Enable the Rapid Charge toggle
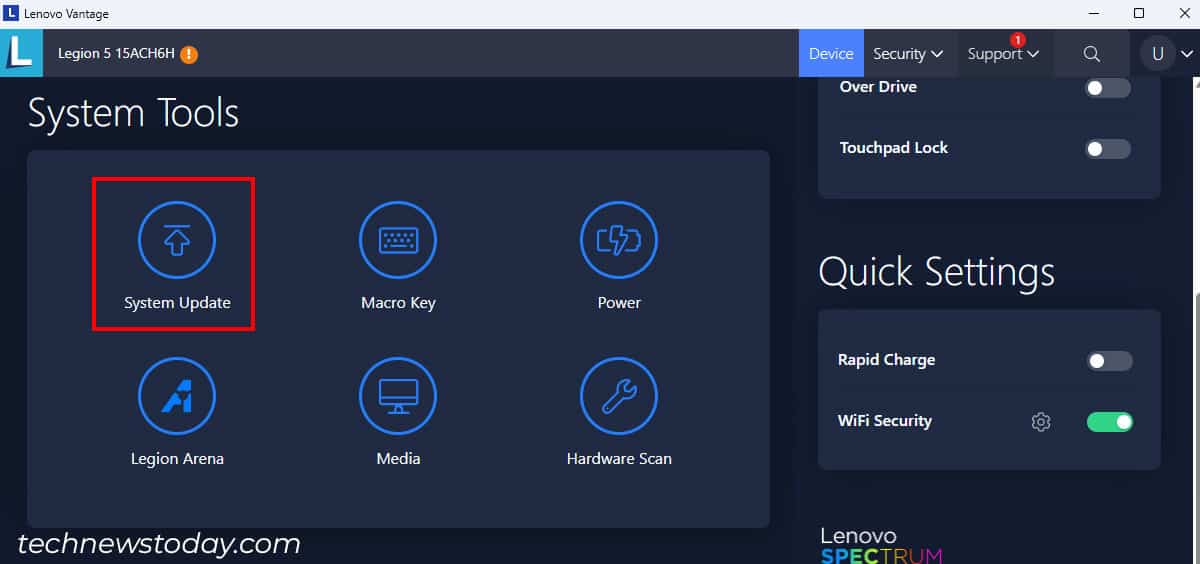 [1109, 361]
